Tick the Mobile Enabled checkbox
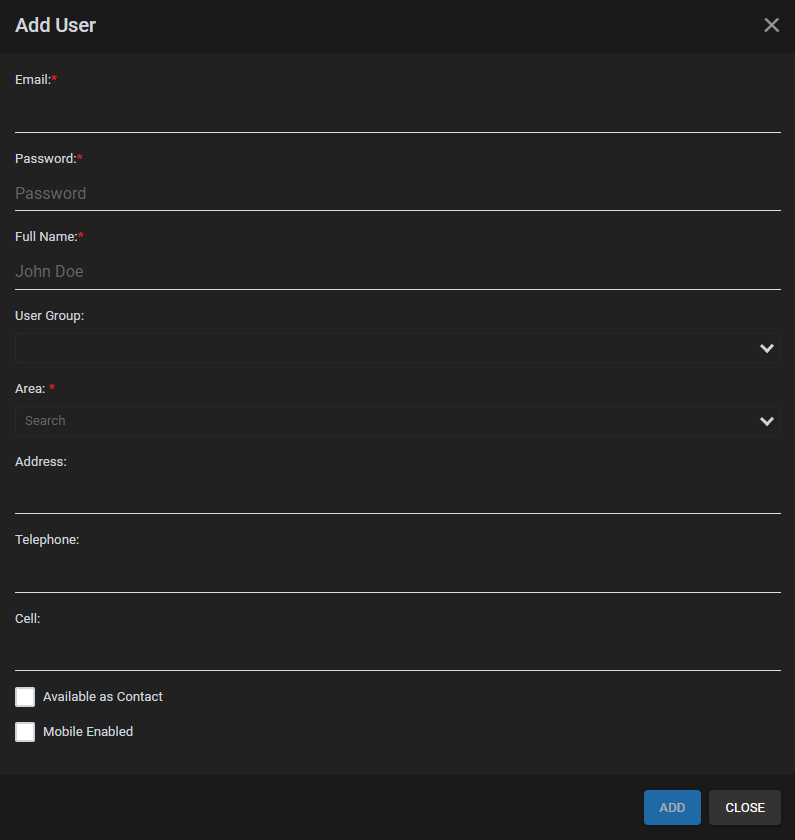The height and width of the screenshot is (840, 795). 25,732
